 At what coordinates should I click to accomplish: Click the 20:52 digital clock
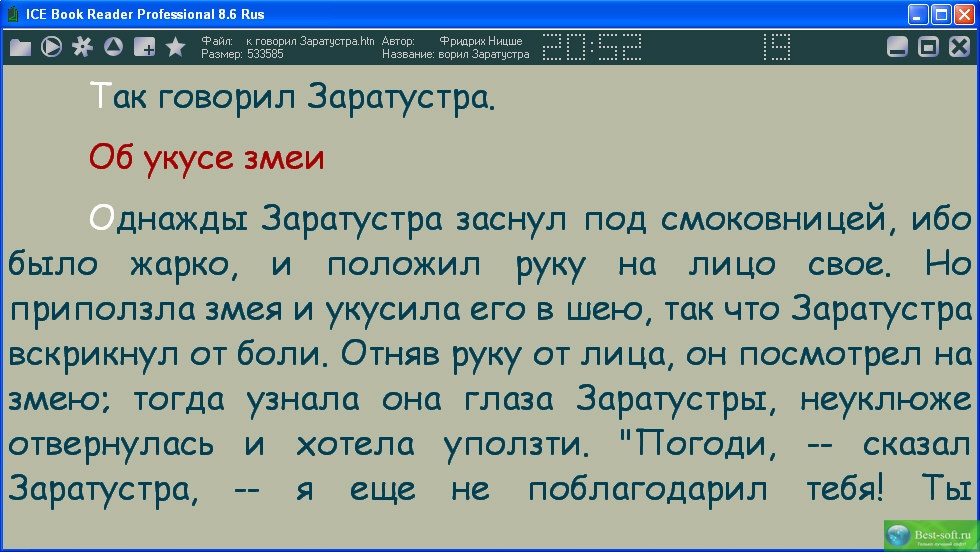[x=591, y=47]
